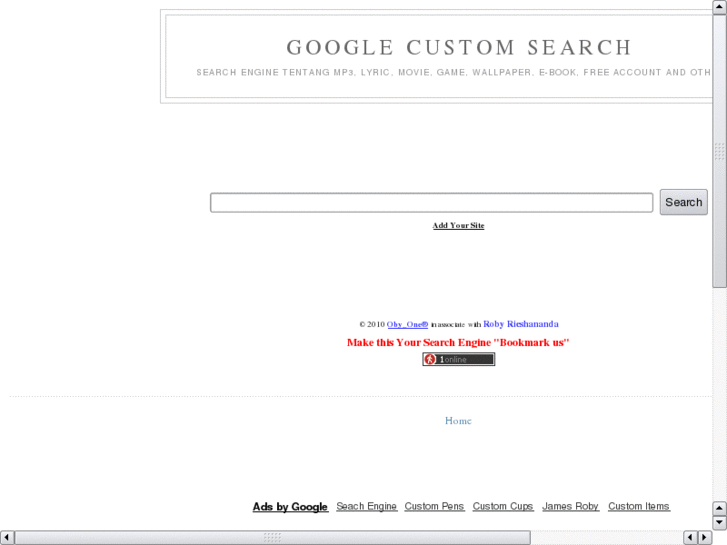Image resolution: width=727 pixels, height=545 pixels.
Task: Click the horizontal scrollbar thumb
Action: [273, 538]
